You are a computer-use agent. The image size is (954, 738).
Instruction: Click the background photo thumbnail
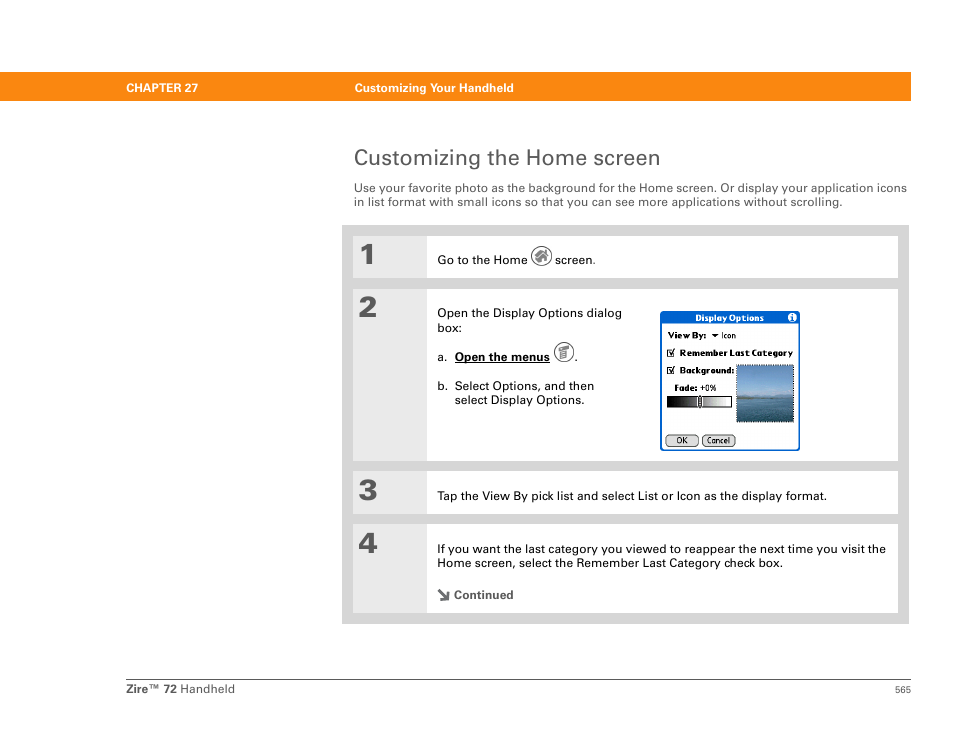(765, 393)
